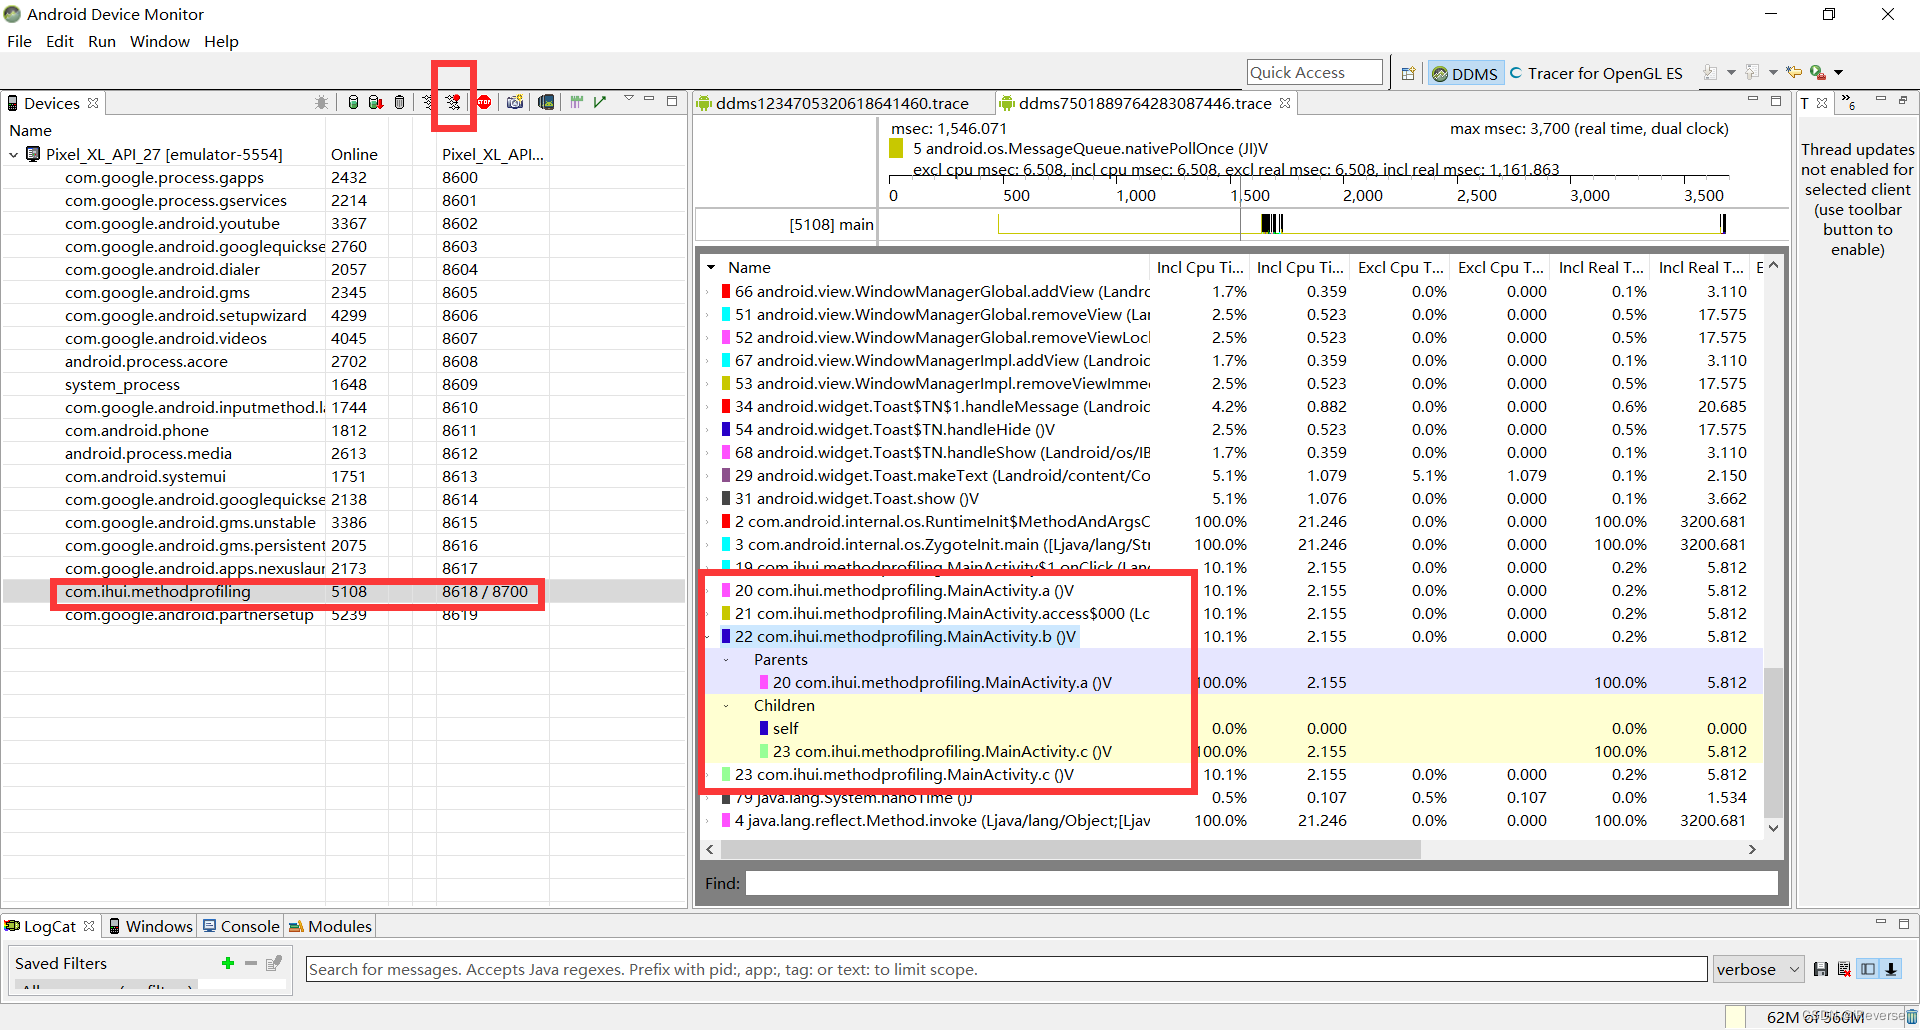Click the Clear Log icon

point(1844,969)
